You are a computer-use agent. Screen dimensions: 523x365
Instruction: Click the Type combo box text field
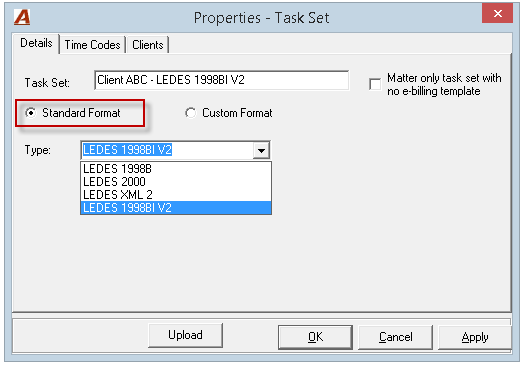tap(167, 150)
